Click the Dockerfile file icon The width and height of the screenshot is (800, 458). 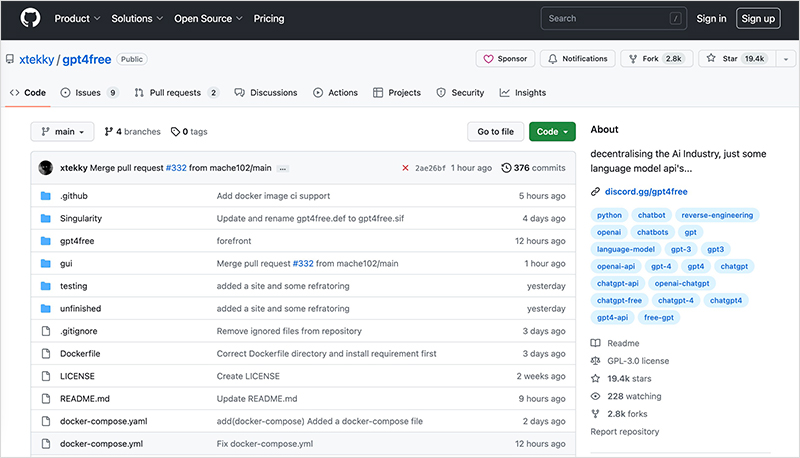46,353
